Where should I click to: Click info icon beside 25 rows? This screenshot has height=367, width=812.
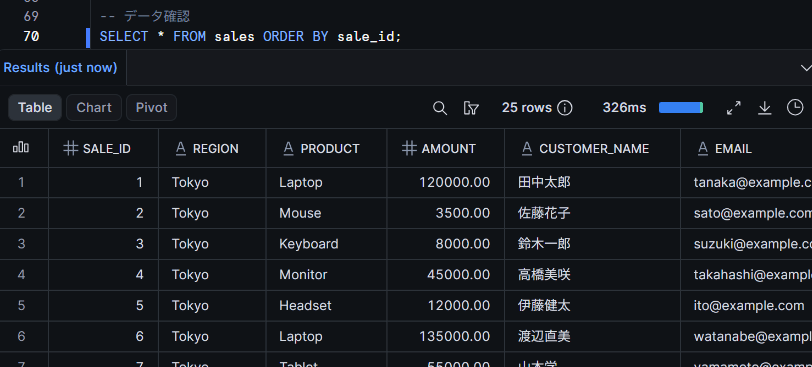(564, 108)
